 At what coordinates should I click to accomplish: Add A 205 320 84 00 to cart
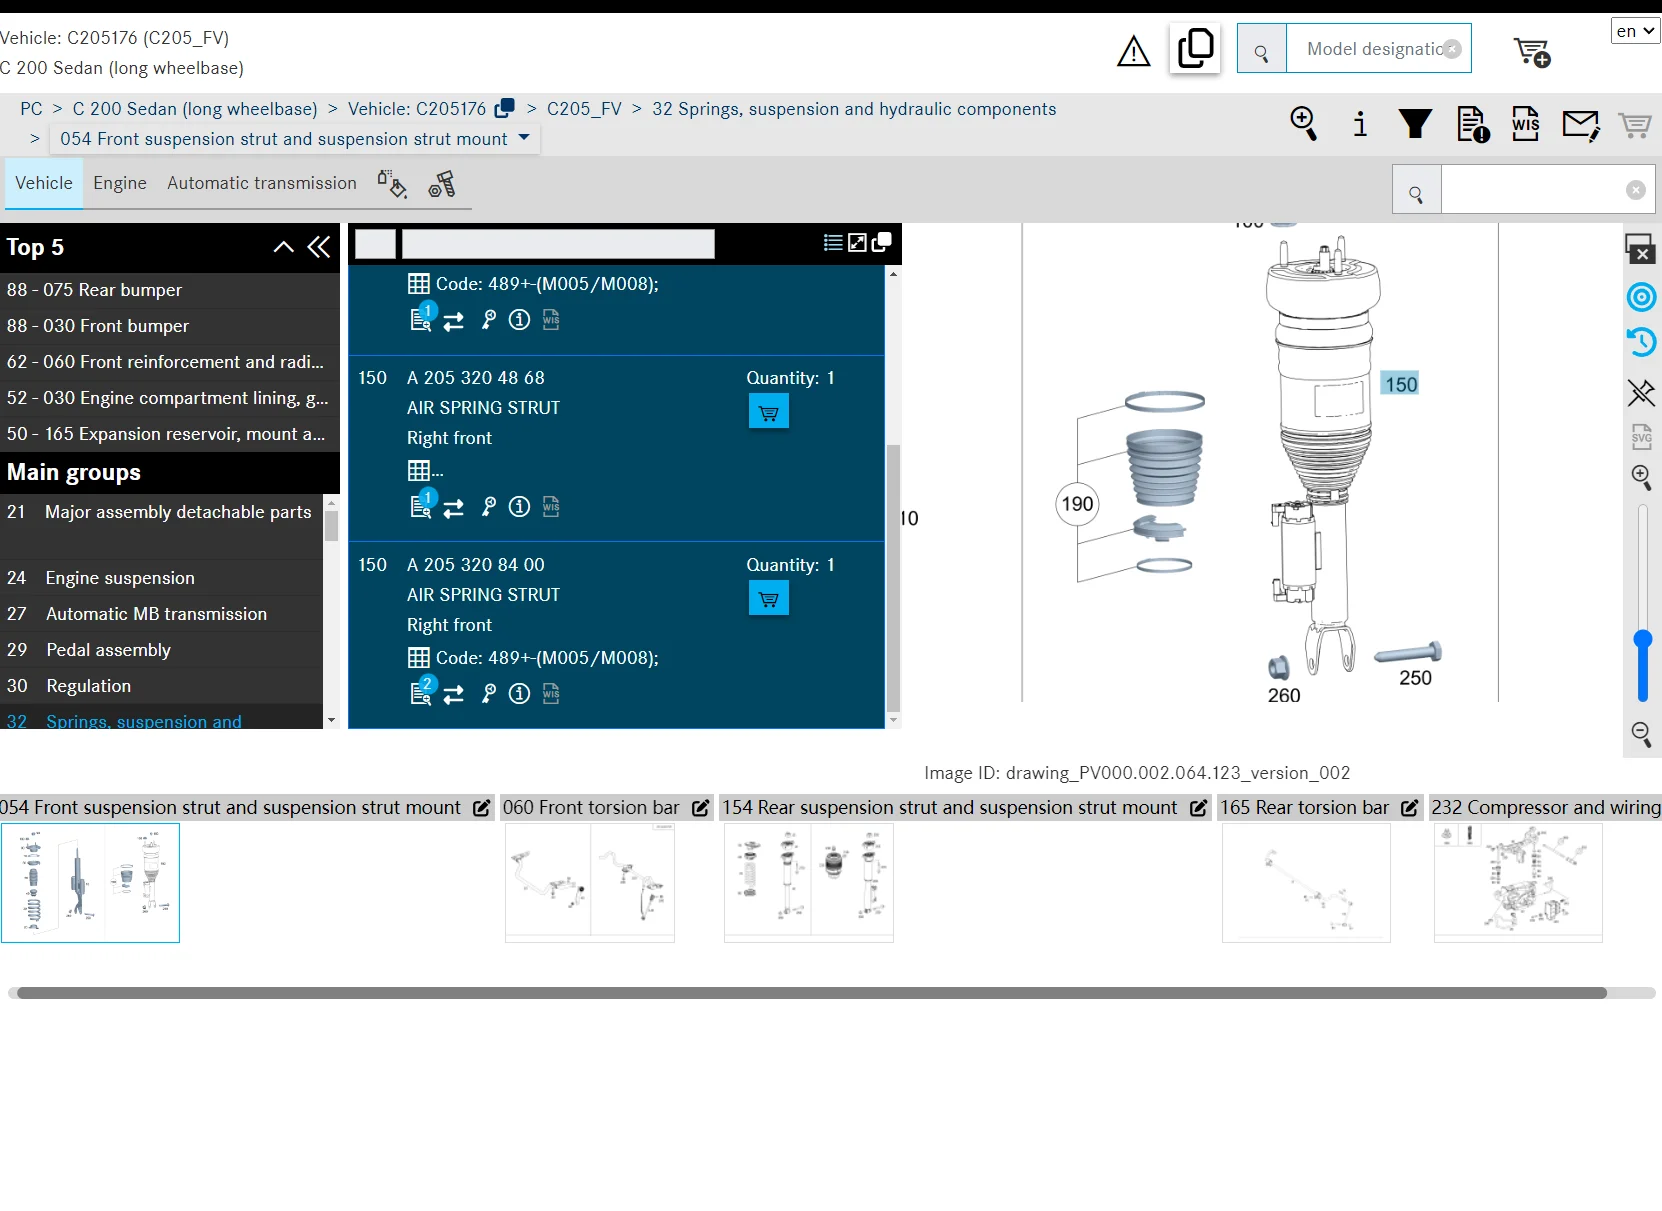[x=769, y=598]
